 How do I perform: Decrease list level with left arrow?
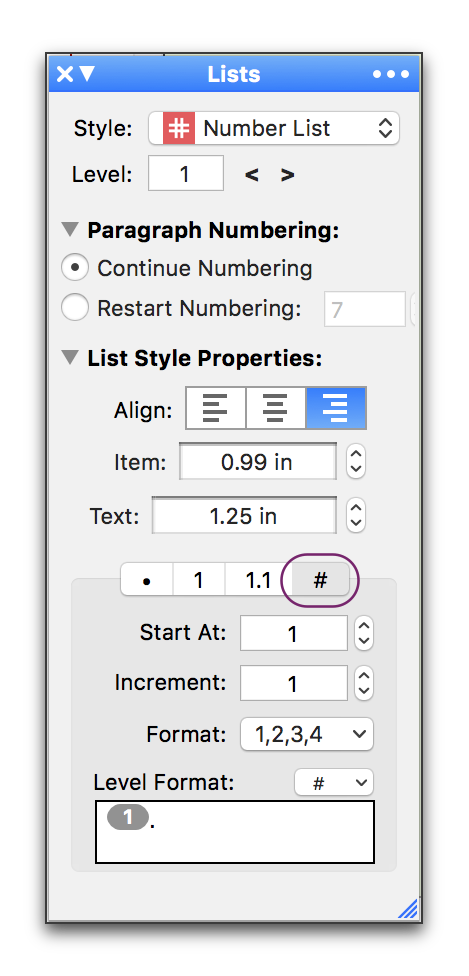coord(252,175)
